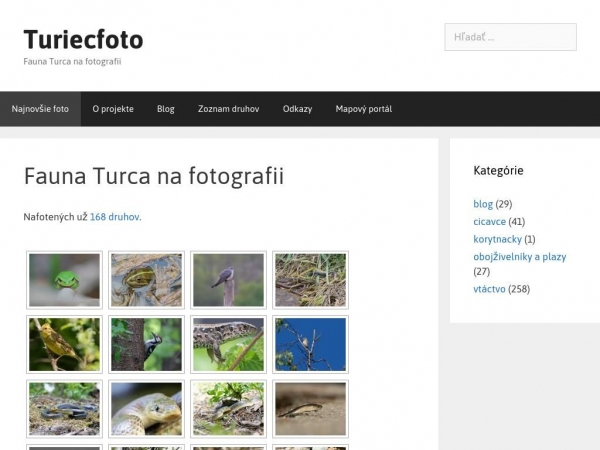This screenshot has width=600, height=450.
Task: Open the Odkazy menu item
Action: pyautogui.click(x=297, y=109)
